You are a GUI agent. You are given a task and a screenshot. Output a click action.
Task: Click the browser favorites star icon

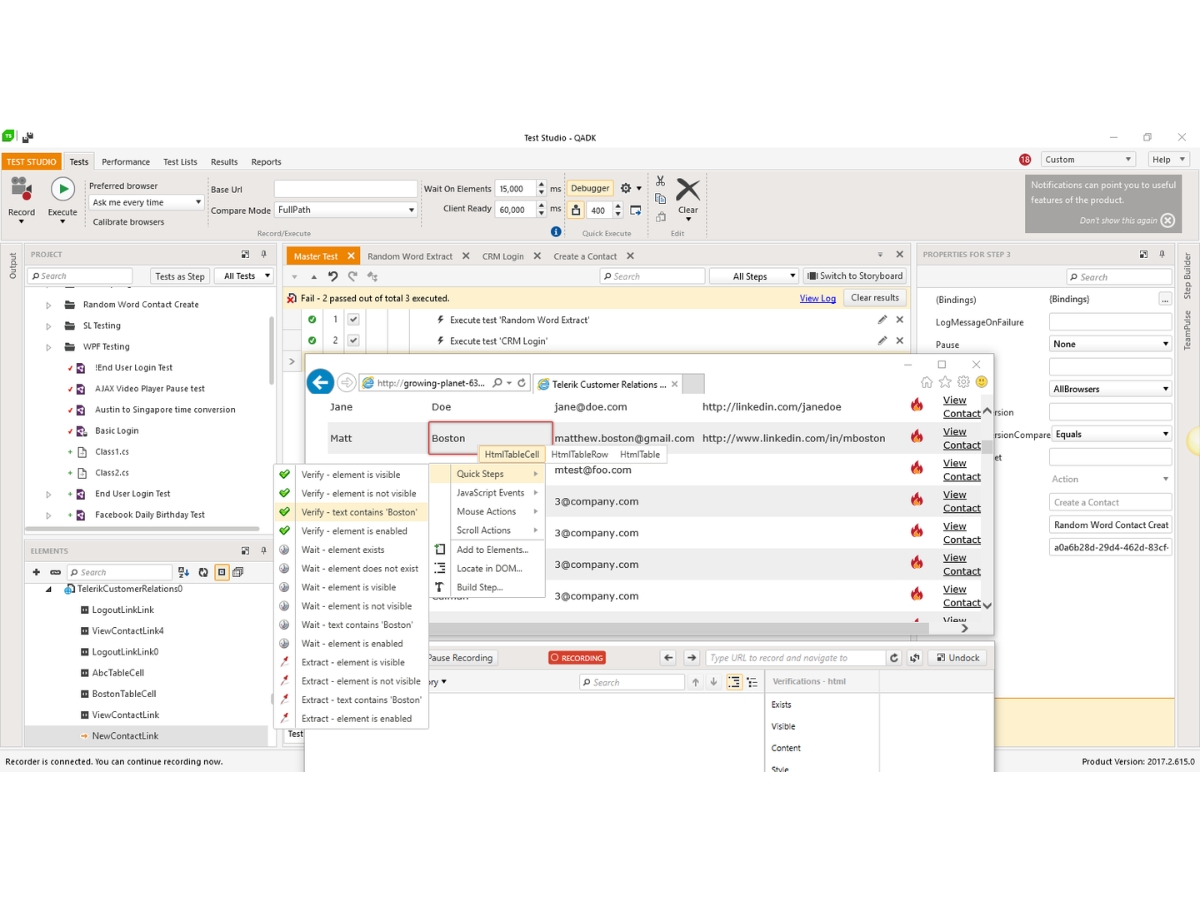[945, 382]
